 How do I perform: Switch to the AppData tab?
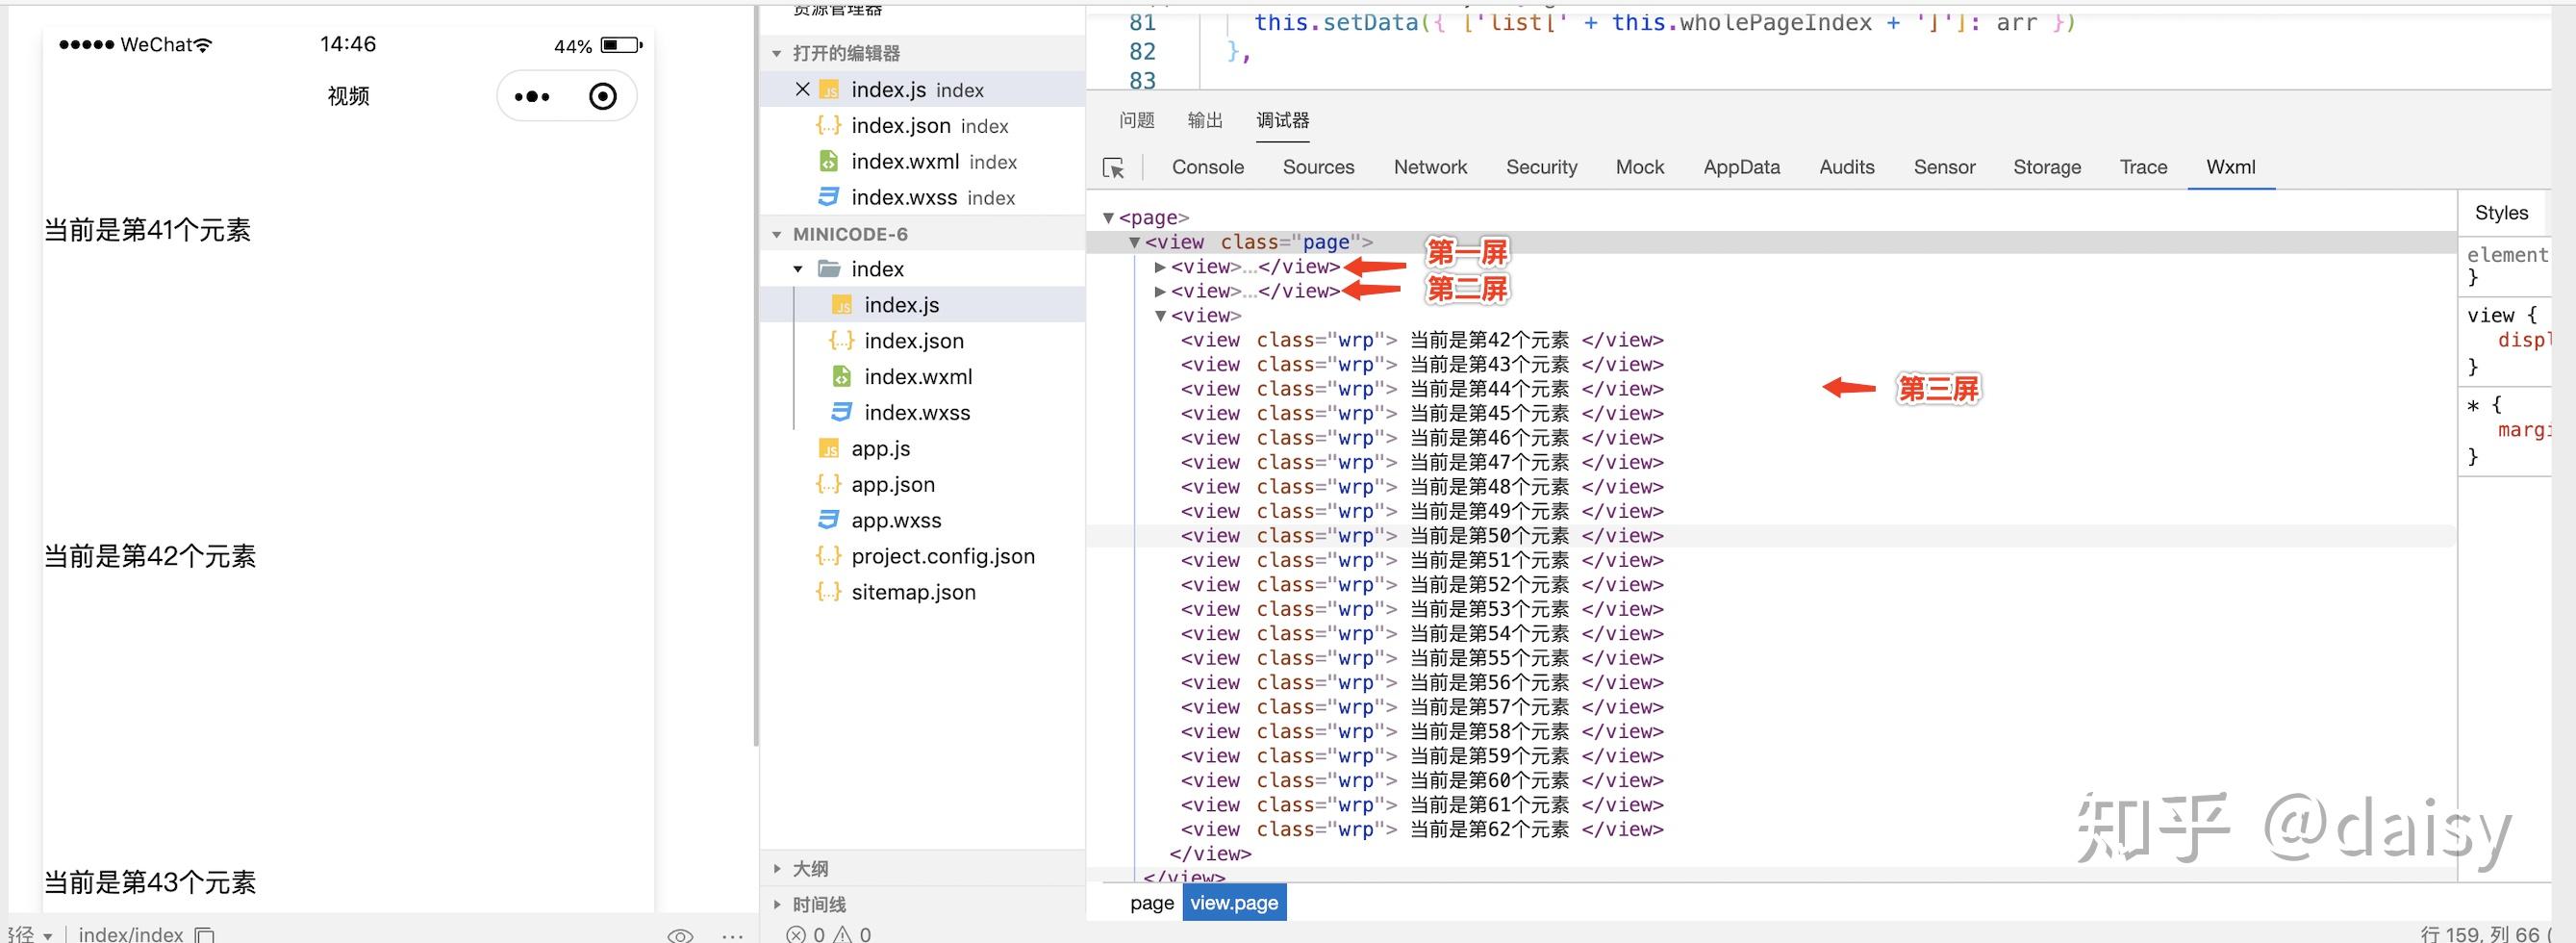1742,167
